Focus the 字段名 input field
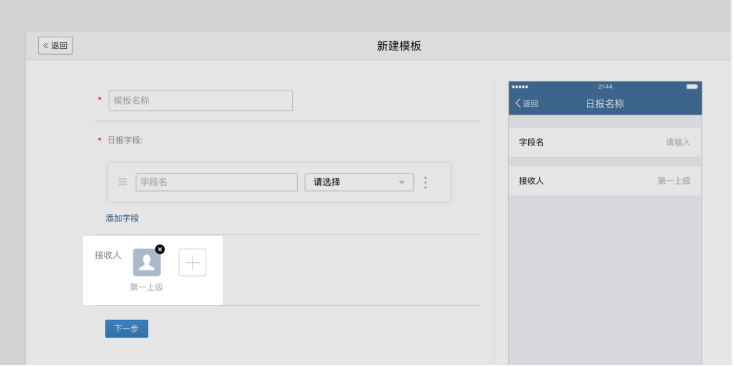 [217, 182]
